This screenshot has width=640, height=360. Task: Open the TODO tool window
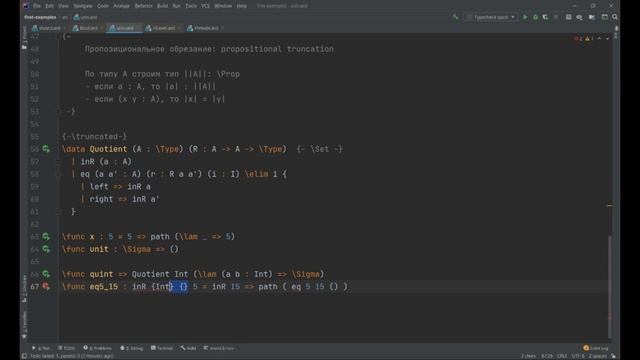tap(67, 348)
